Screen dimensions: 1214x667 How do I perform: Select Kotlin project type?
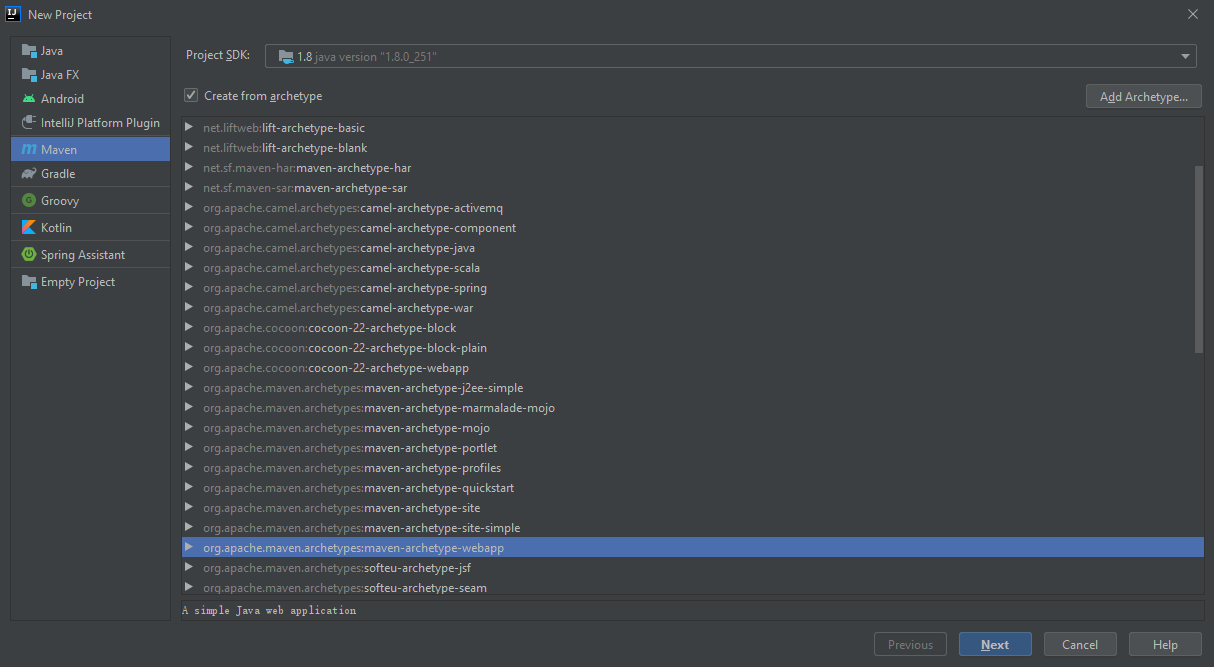[x=90, y=227]
